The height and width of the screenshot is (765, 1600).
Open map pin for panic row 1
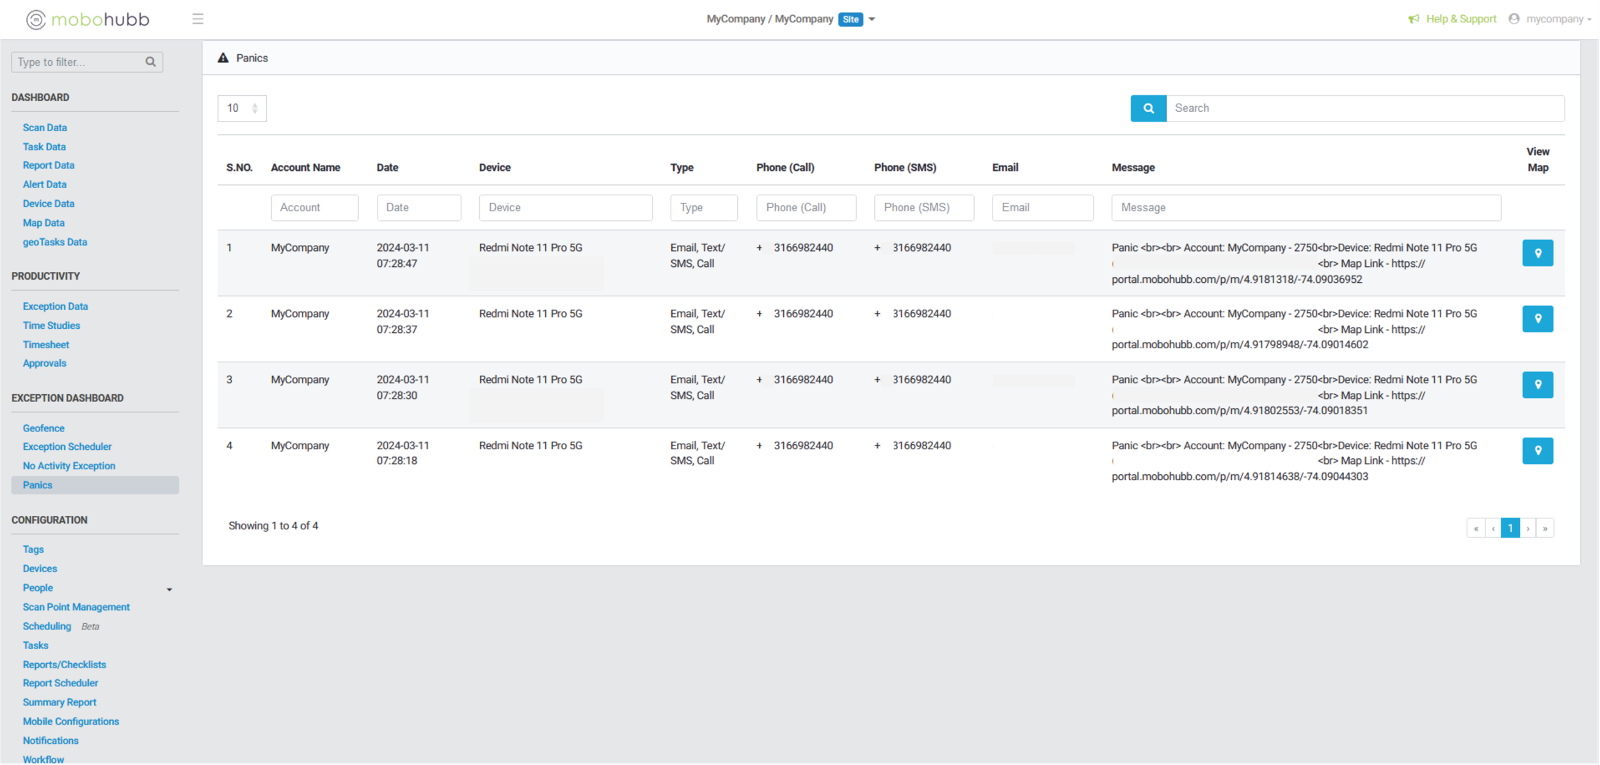[x=1537, y=253]
